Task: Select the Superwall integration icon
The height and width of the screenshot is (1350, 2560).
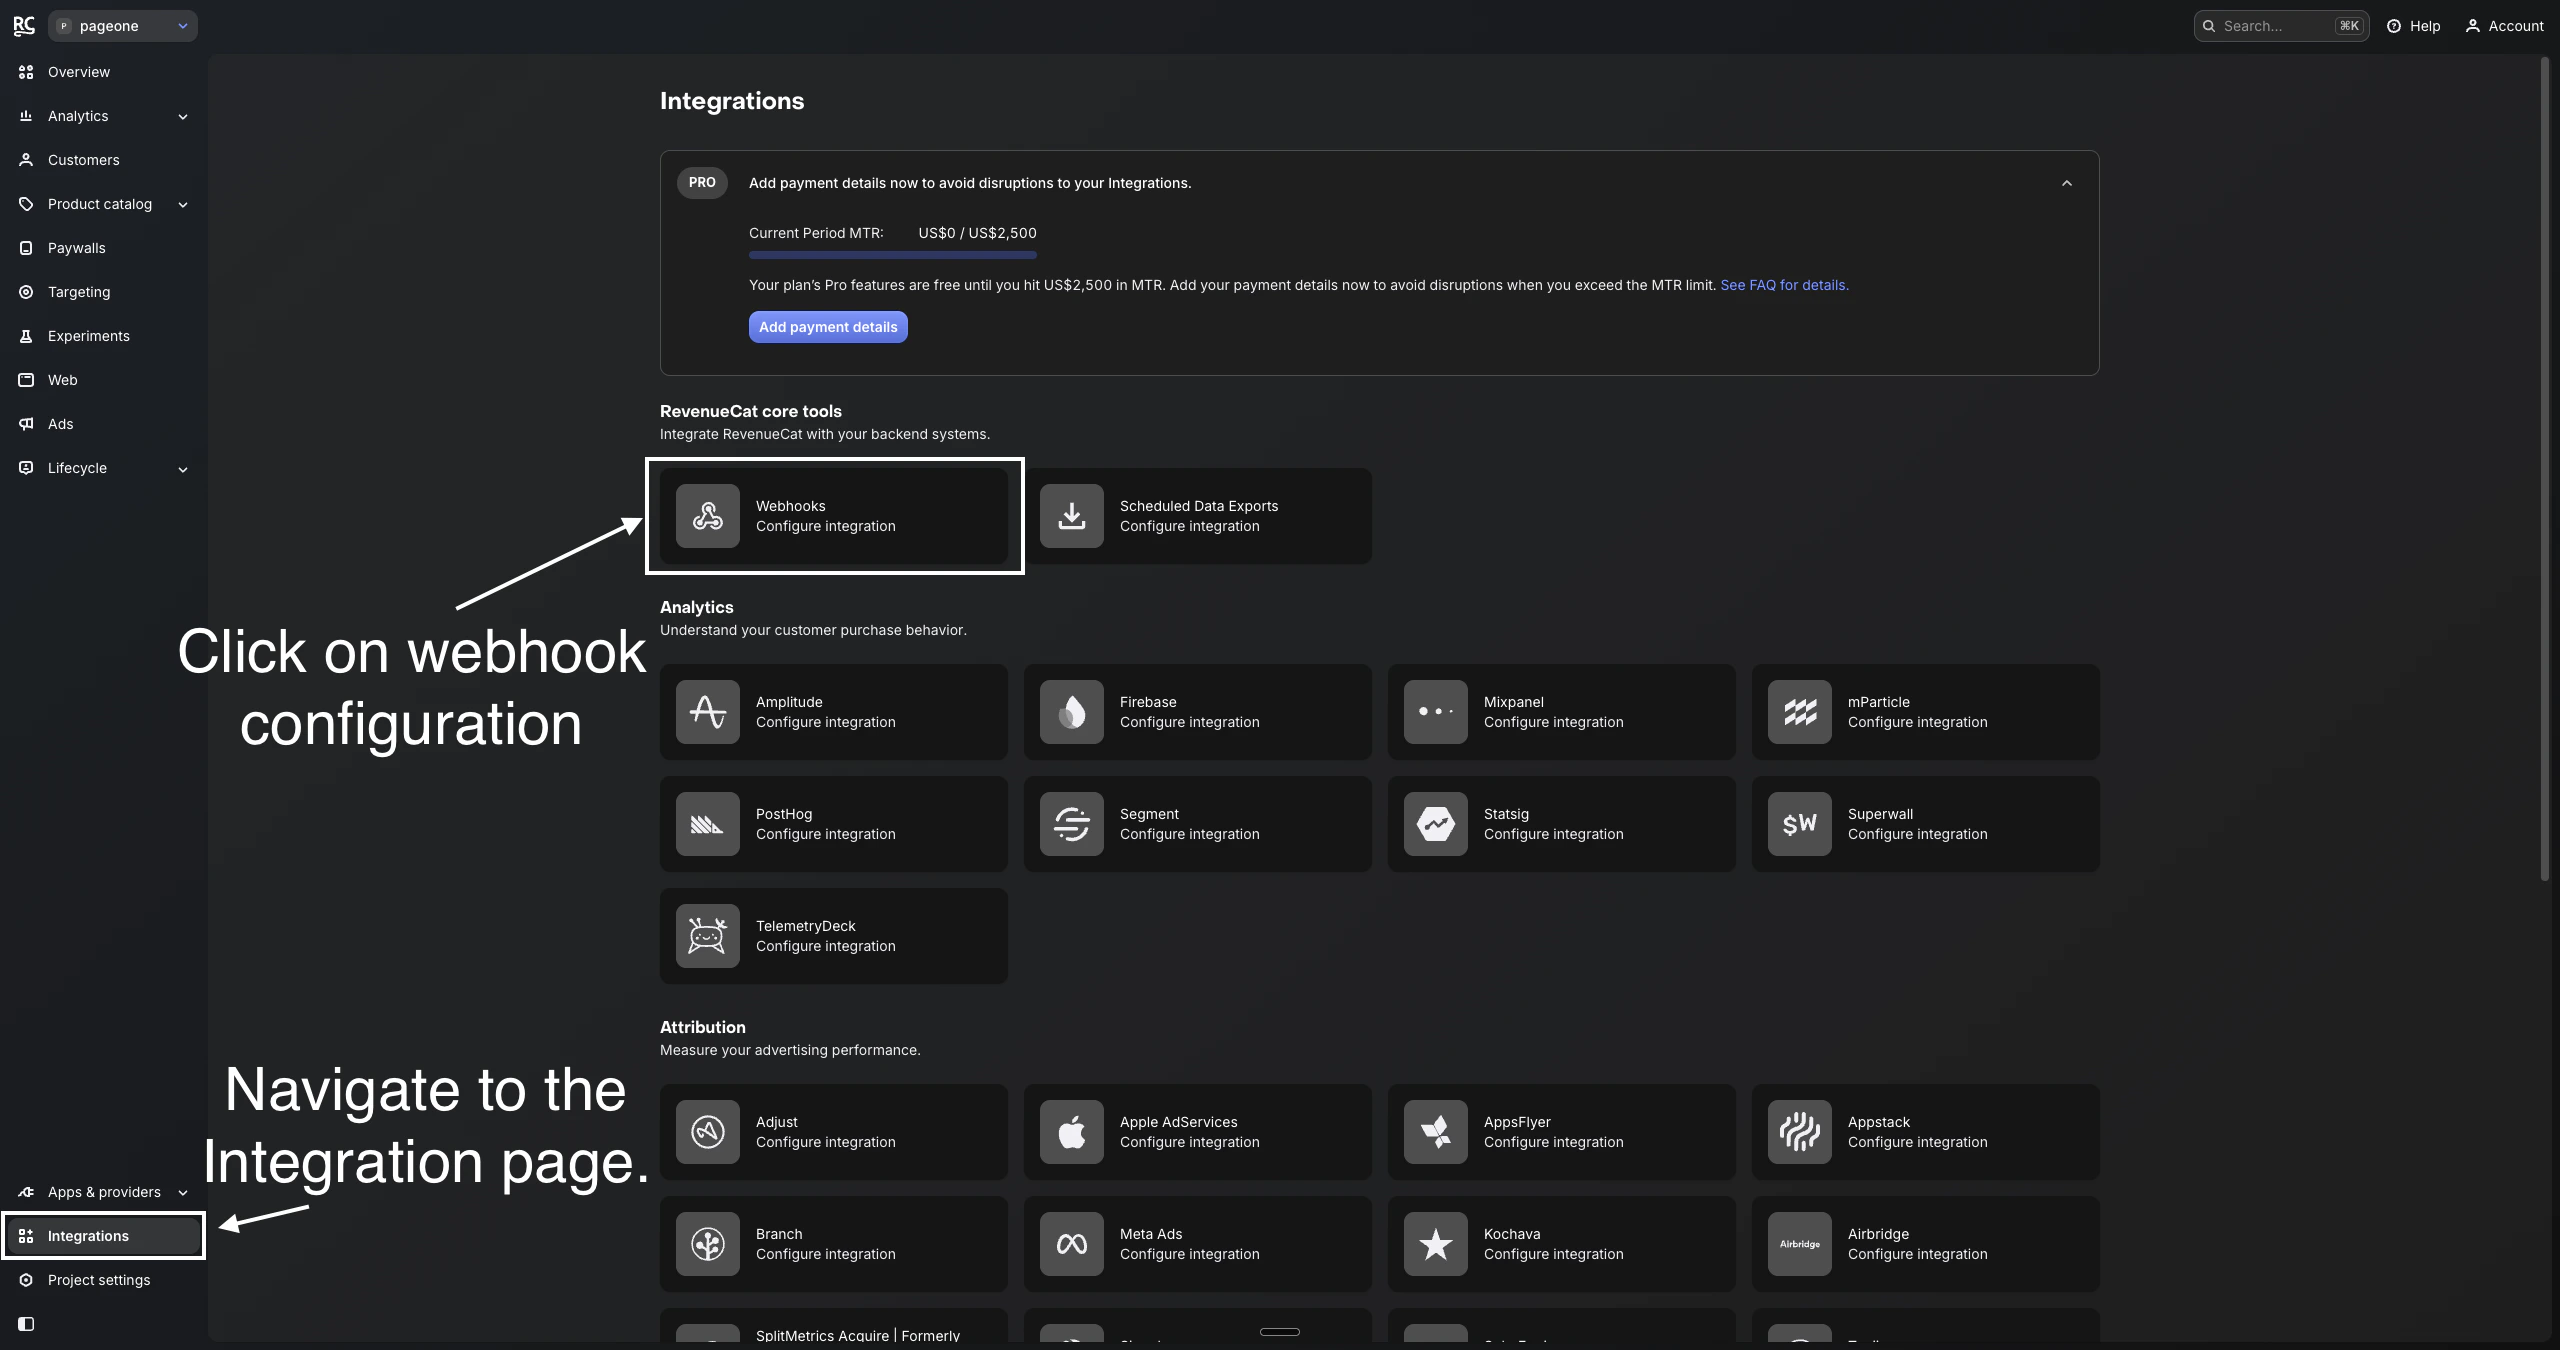Action: point(1798,824)
